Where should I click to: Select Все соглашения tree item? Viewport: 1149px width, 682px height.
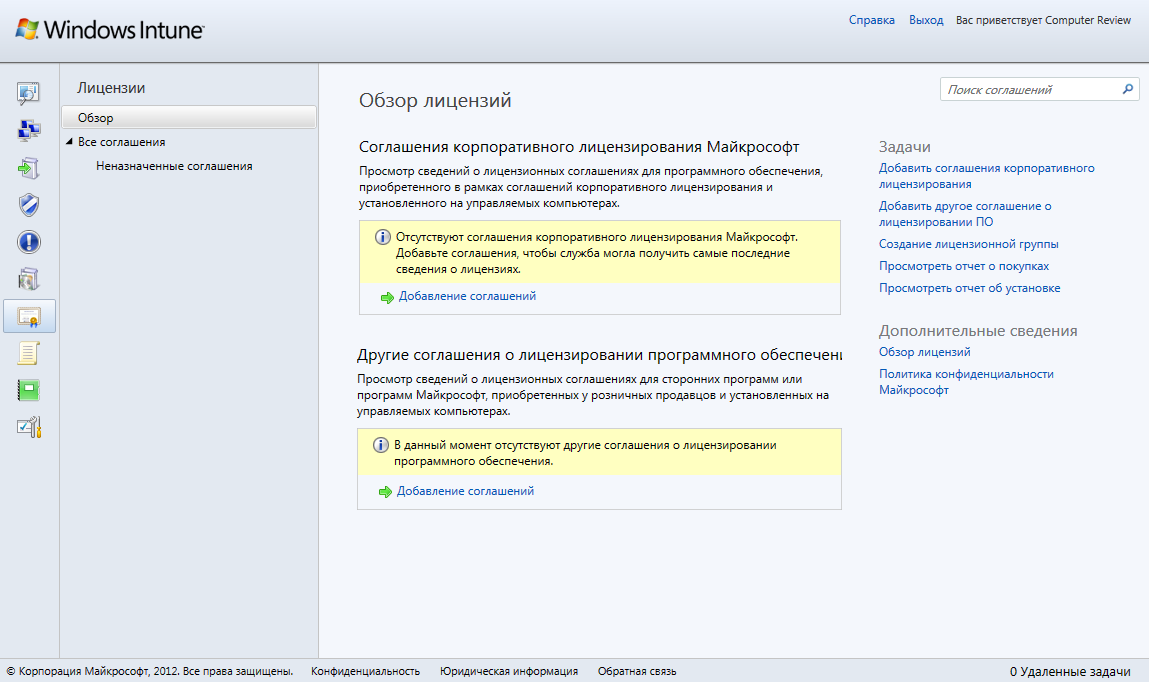122,142
